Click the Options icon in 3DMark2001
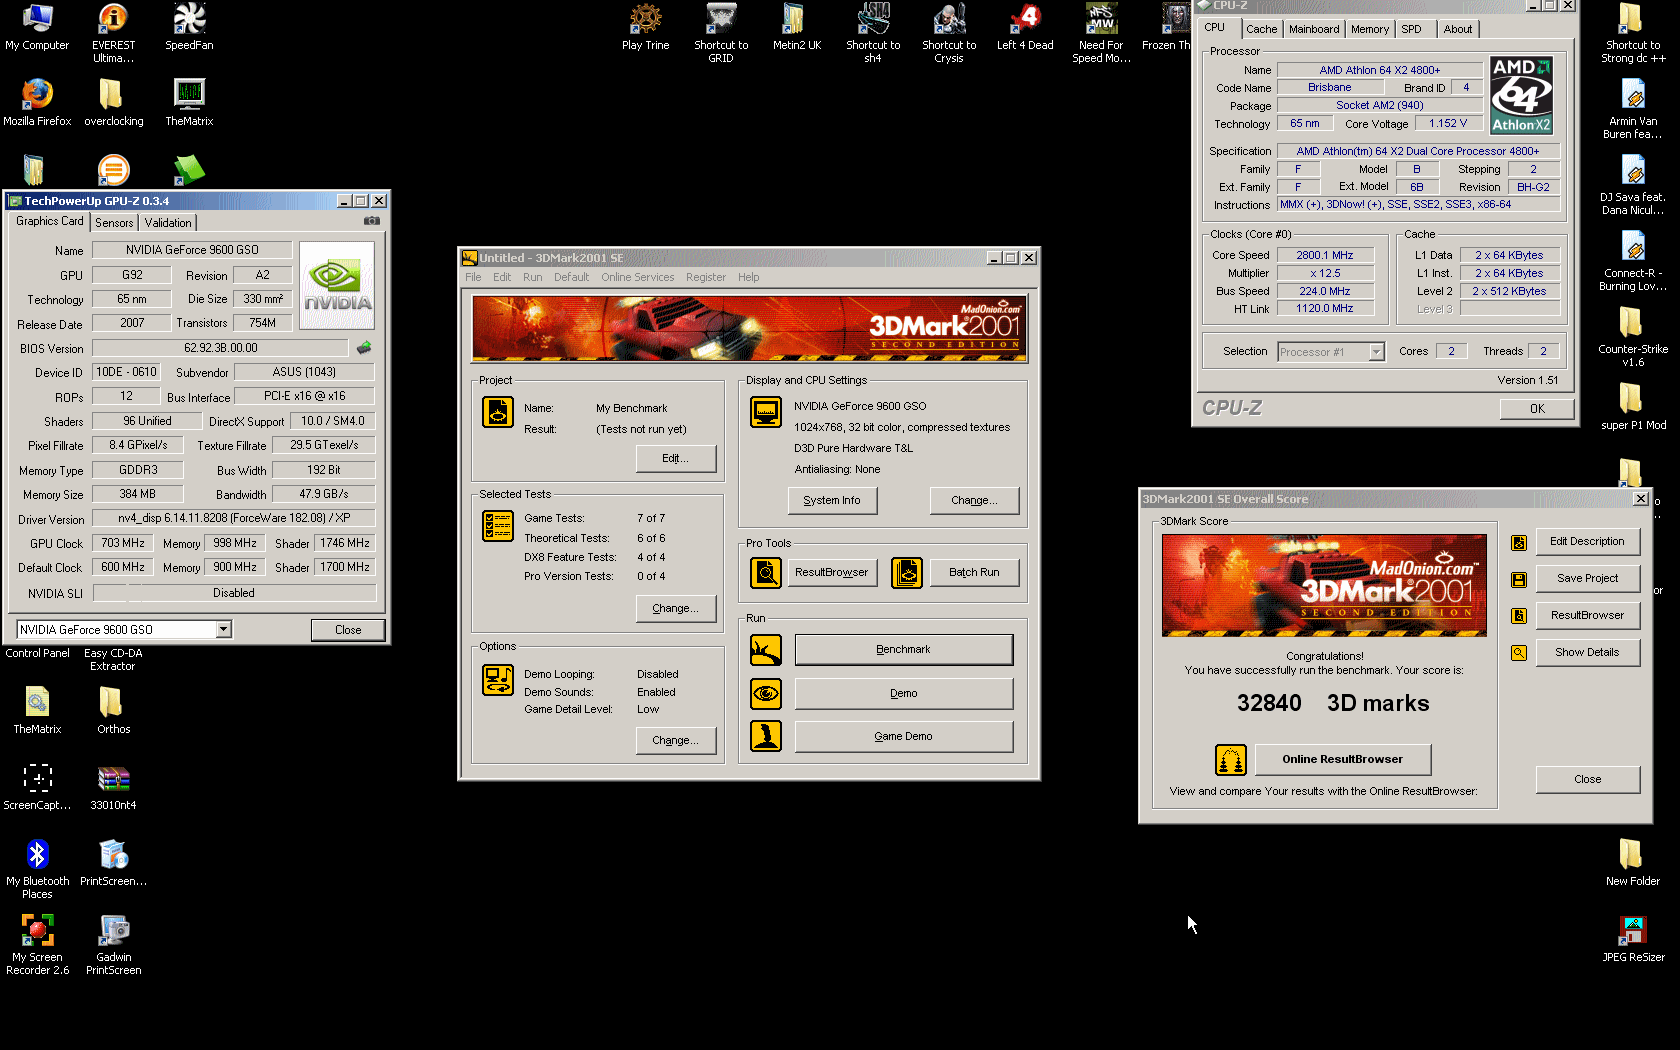1680x1050 pixels. 498,680
